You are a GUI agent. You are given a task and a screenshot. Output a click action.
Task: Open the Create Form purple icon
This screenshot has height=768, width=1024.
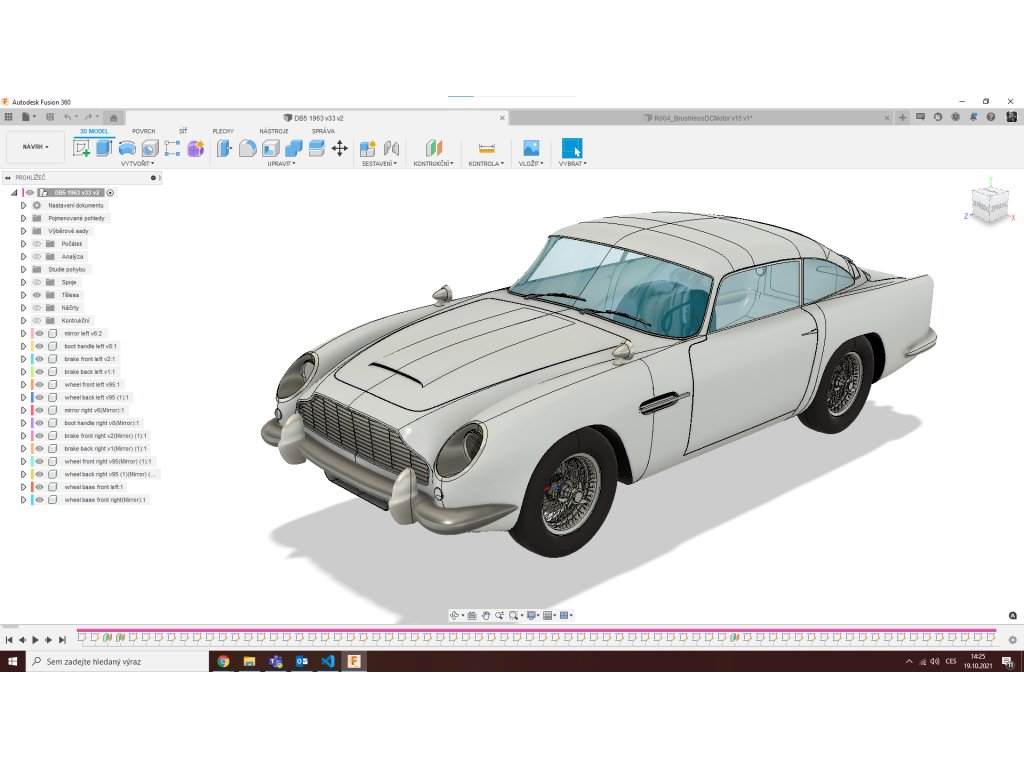click(x=195, y=148)
